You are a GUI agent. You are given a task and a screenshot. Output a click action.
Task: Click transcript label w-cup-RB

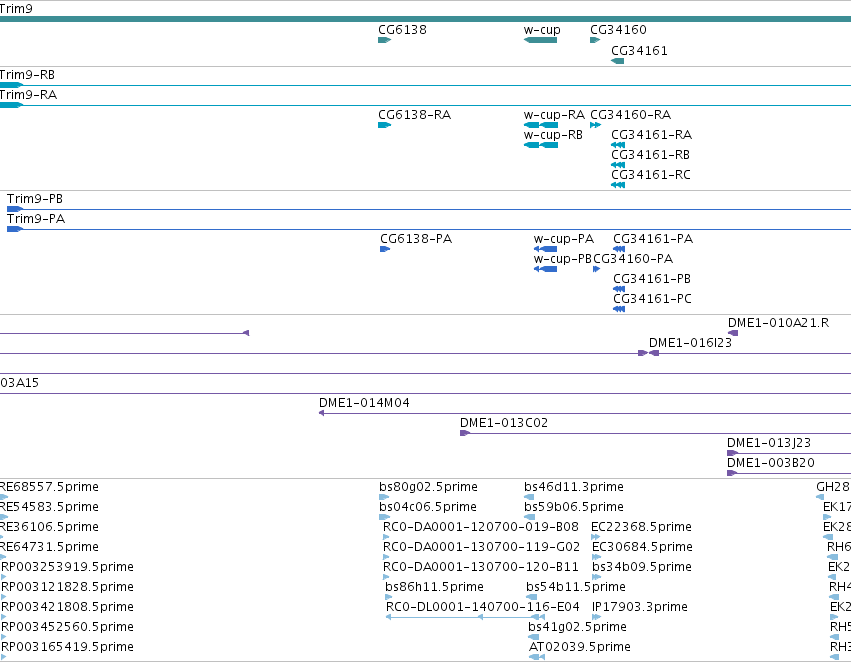click(x=553, y=135)
